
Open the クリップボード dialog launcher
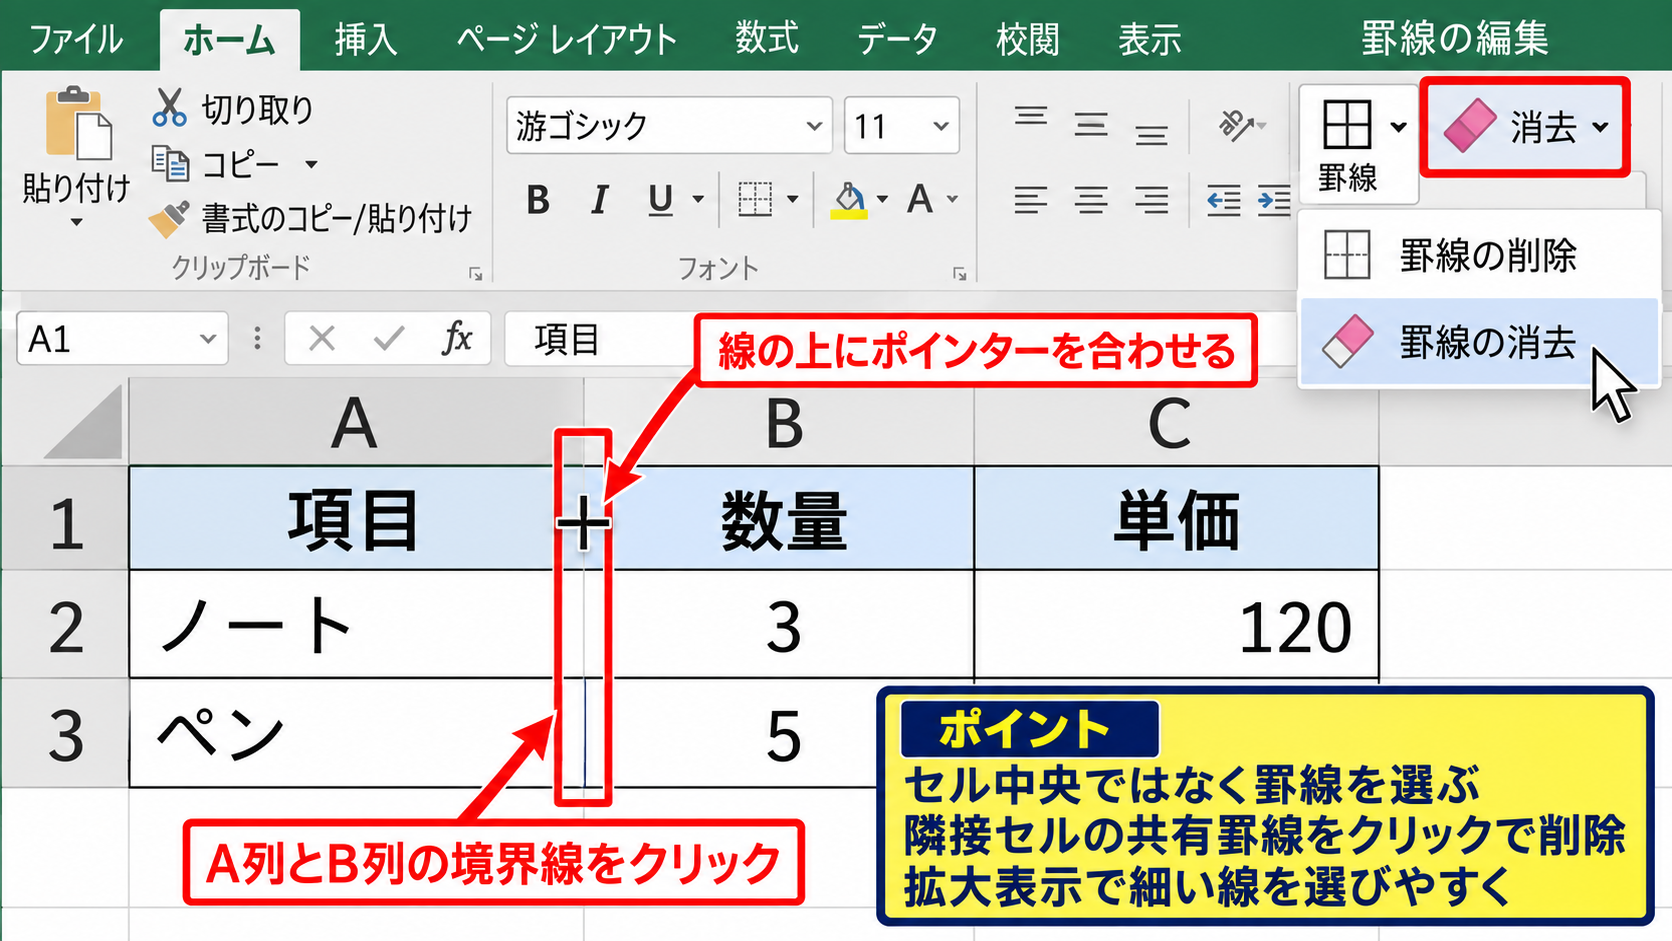476,273
